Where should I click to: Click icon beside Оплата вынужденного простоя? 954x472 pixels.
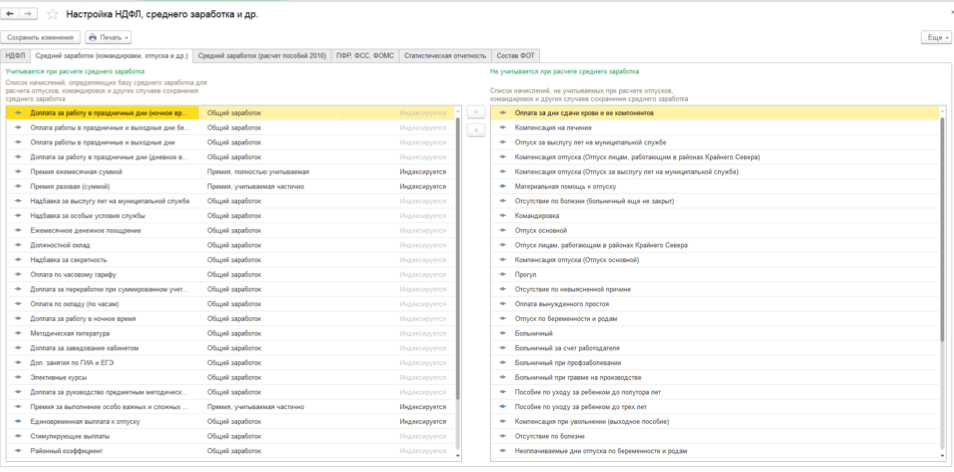[503, 304]
